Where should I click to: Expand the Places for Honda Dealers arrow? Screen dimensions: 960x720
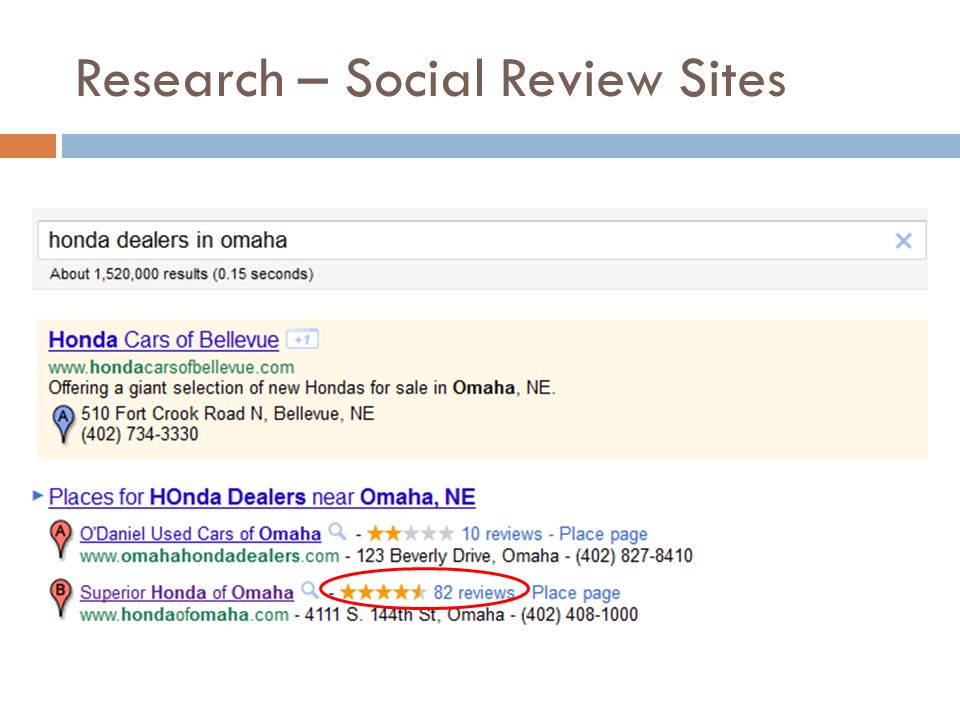[x=38, y=495]
